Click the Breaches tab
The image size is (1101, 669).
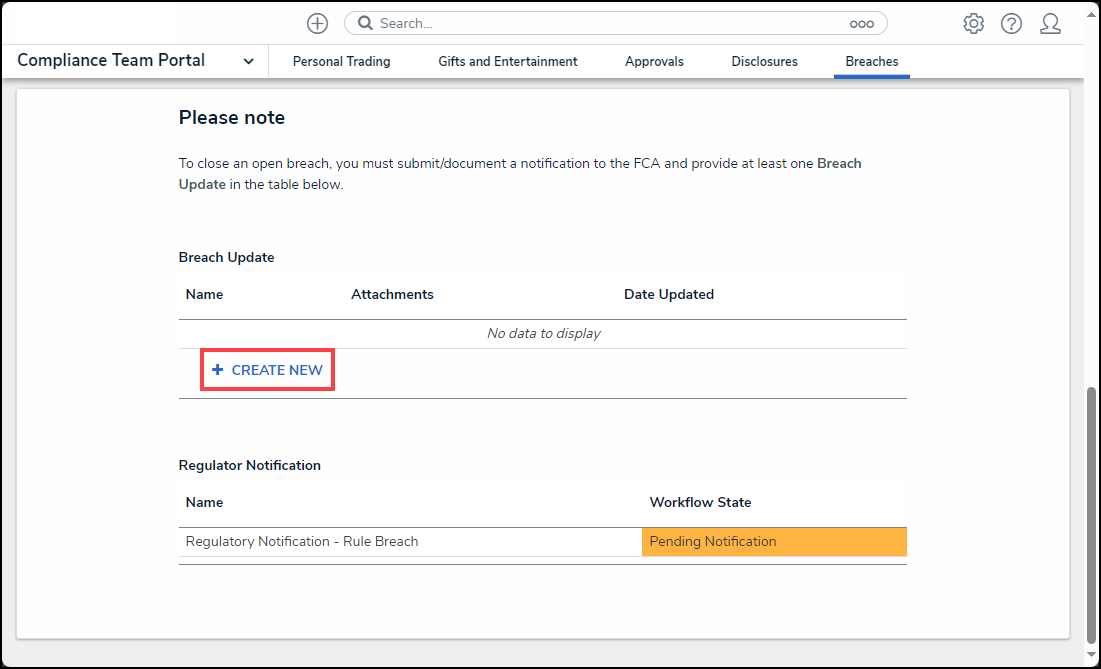point(871,61)
